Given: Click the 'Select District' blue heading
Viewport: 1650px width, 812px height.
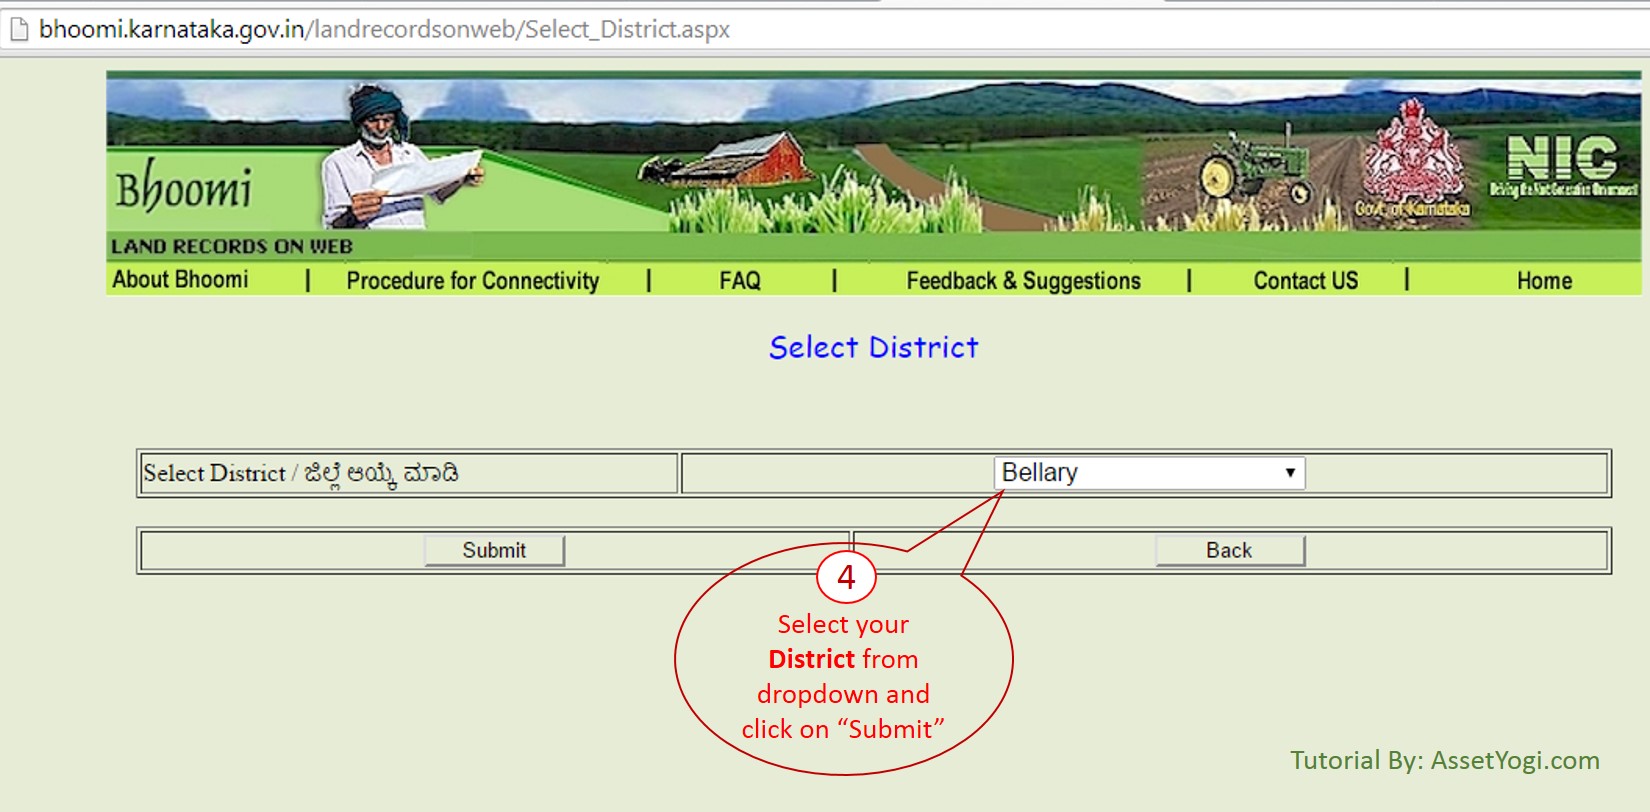Looking at the screenshot, I should pyautogui.click(x=874, y=348).
